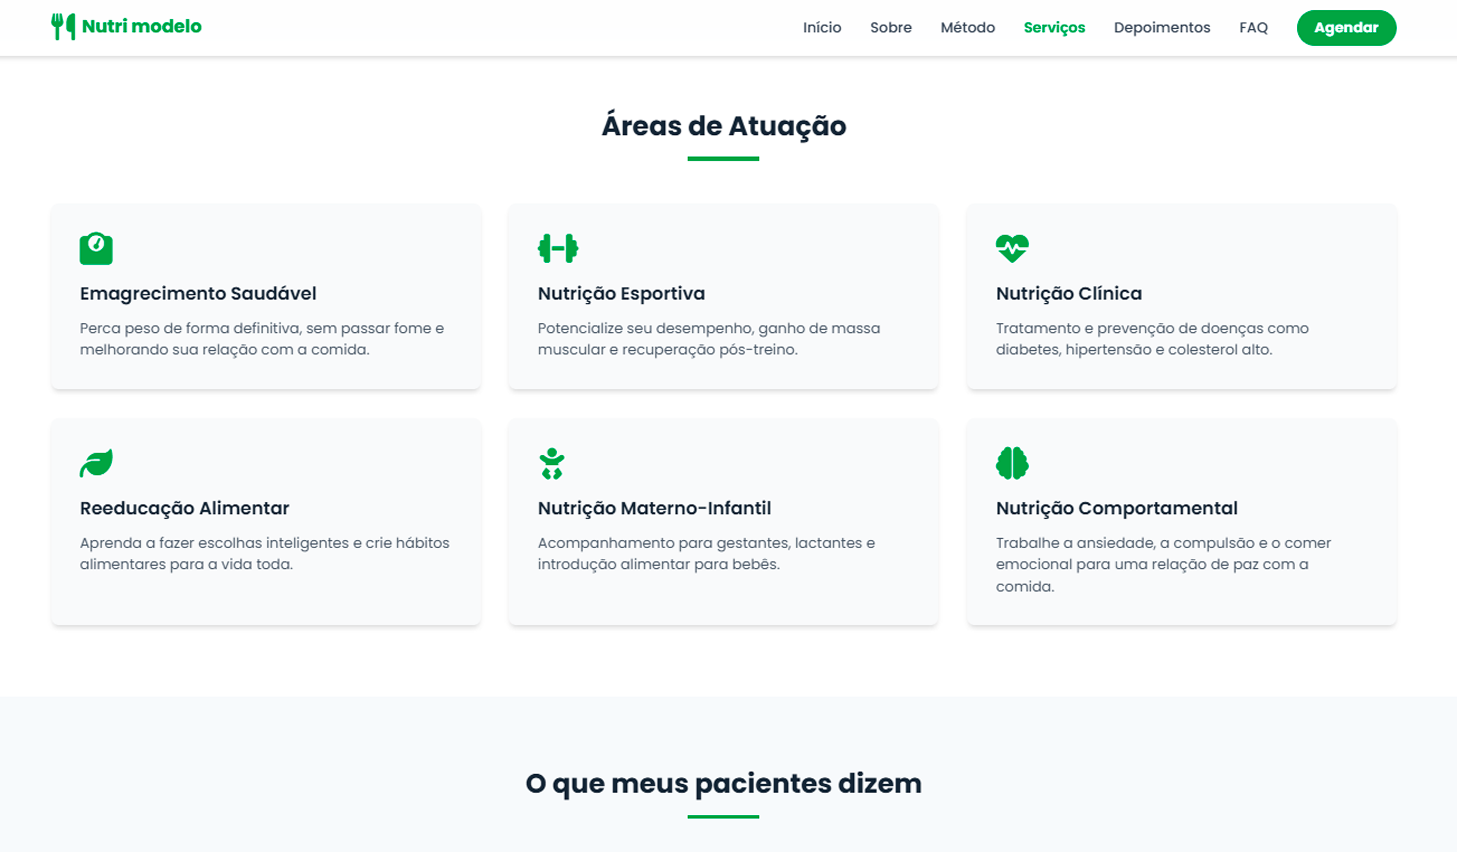Click the weight scale icon for Emagrecimento Saudável
The image size is (1457, 852).
click(x=96, y=248)
